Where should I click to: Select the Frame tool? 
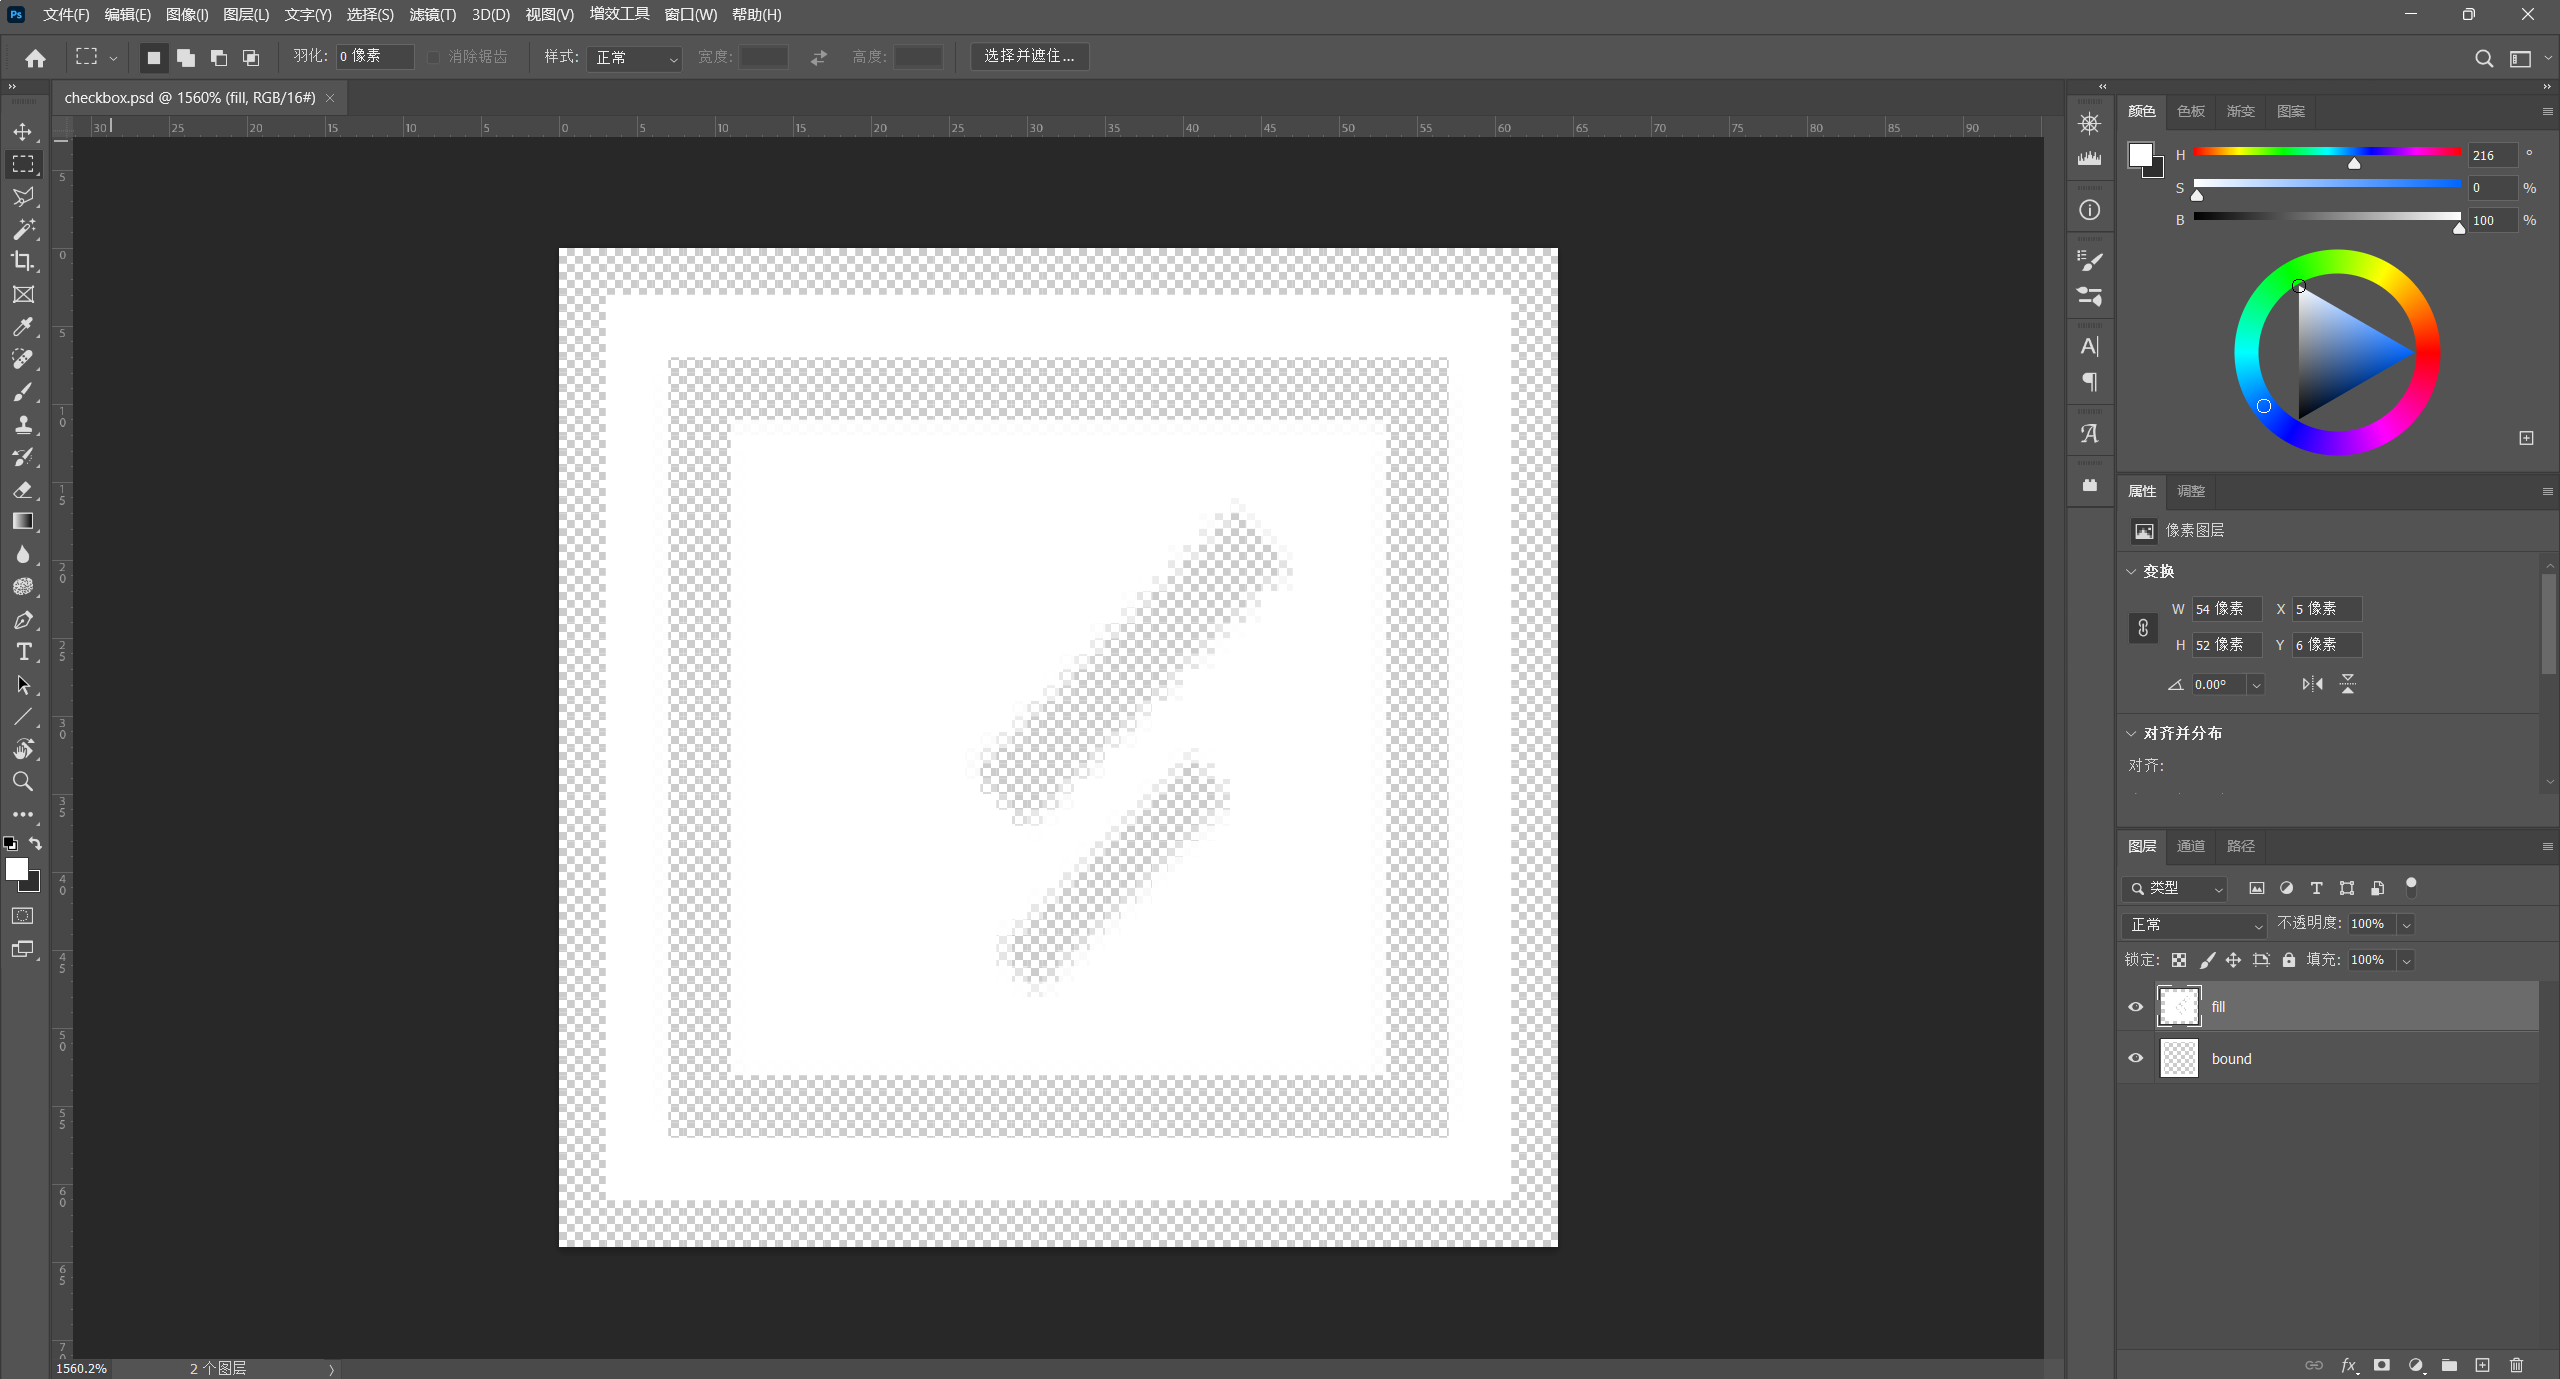coord(23,294)
